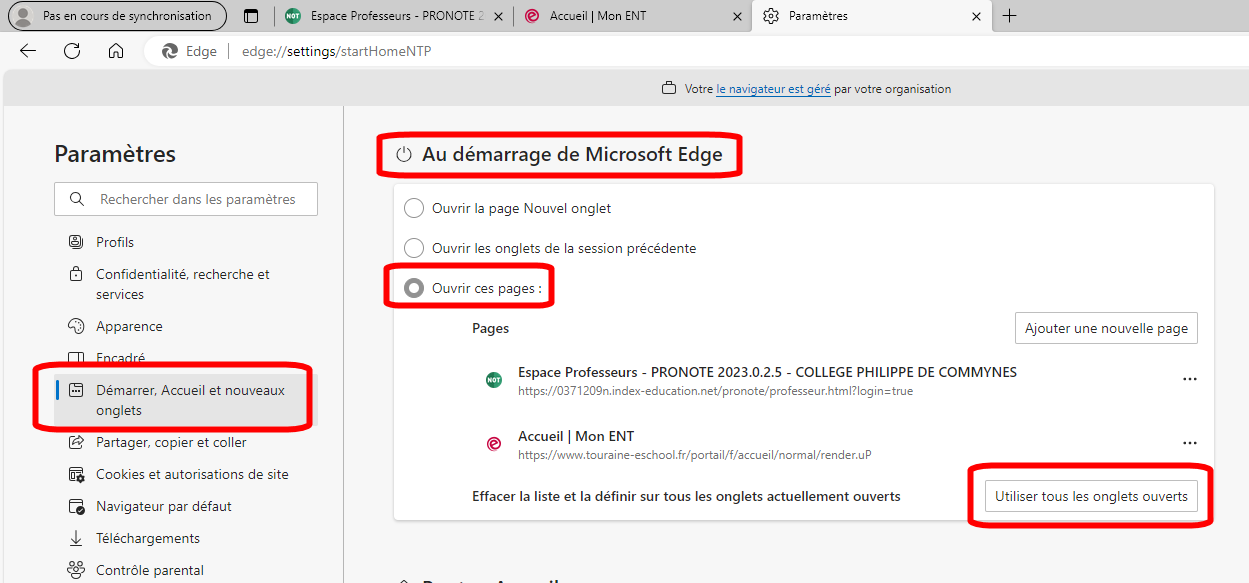
Task: Switch to the Paramètres tab
Action: pyautogui.click(x=871, y=16)
